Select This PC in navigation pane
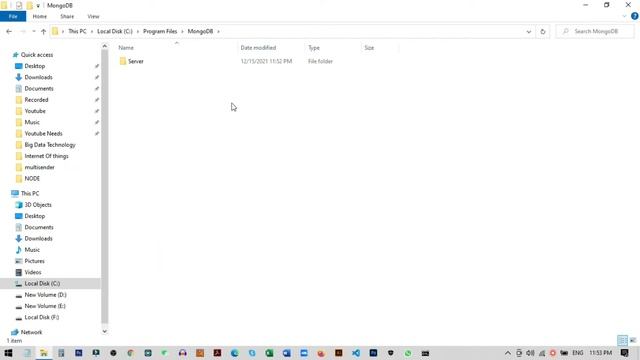640x360 pixels. (30, 193)
